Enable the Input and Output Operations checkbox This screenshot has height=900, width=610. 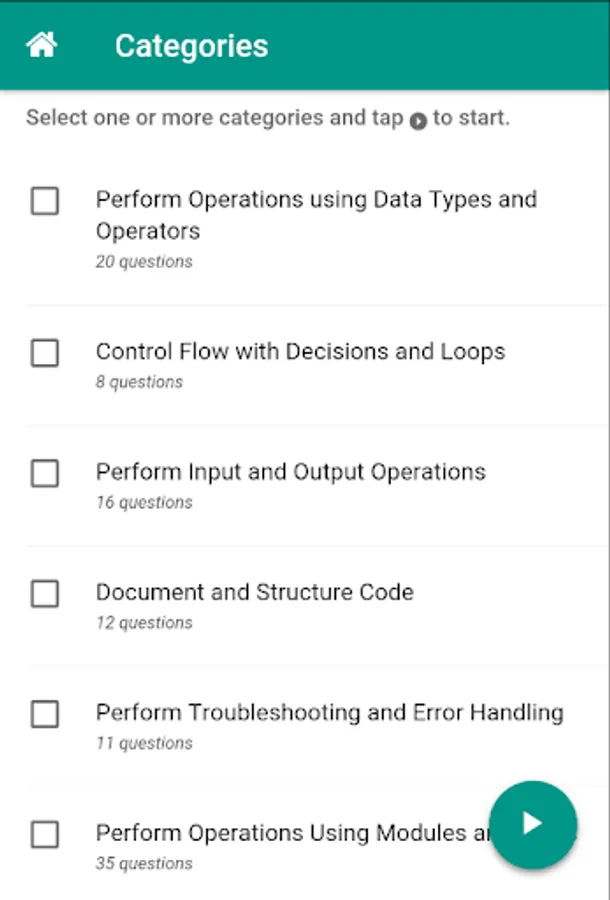(x=45, y=473)
